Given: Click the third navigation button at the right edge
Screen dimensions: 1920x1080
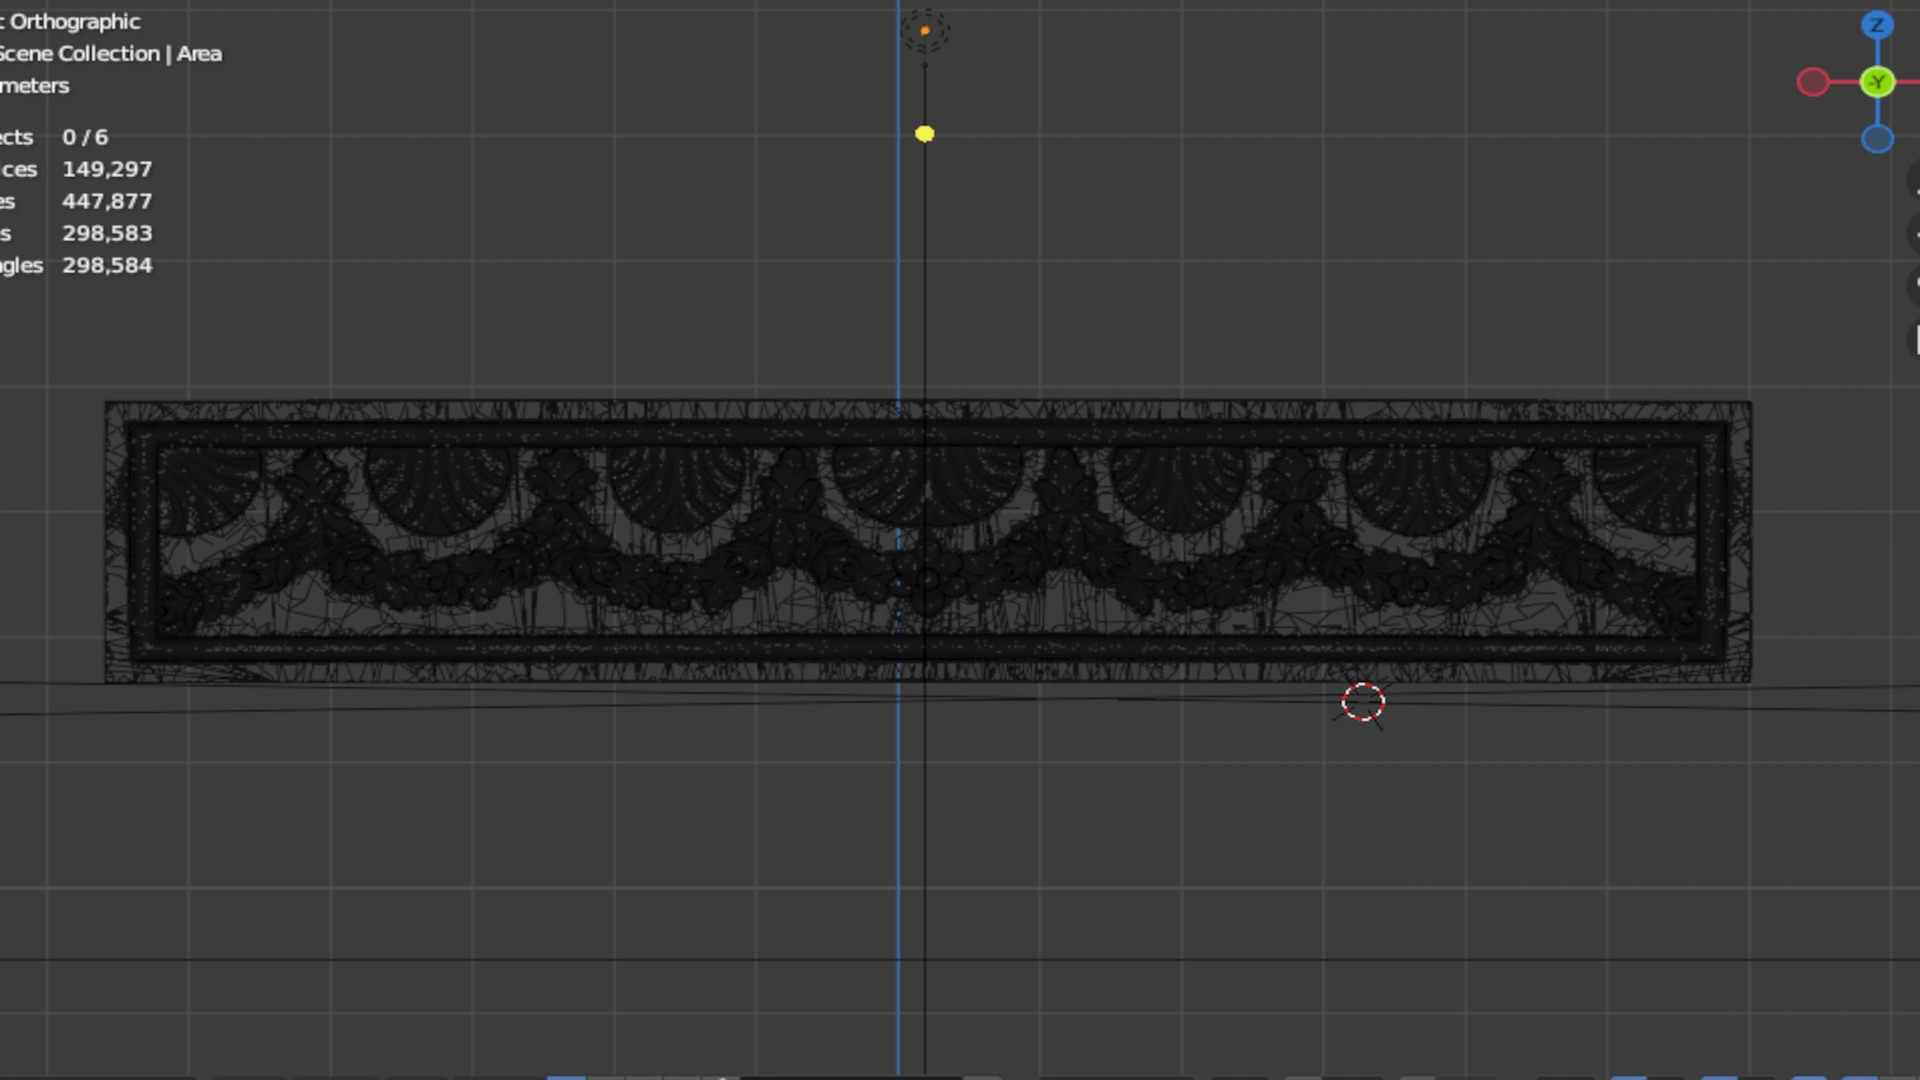Looking at the screenshot, I should (1914, 284).
